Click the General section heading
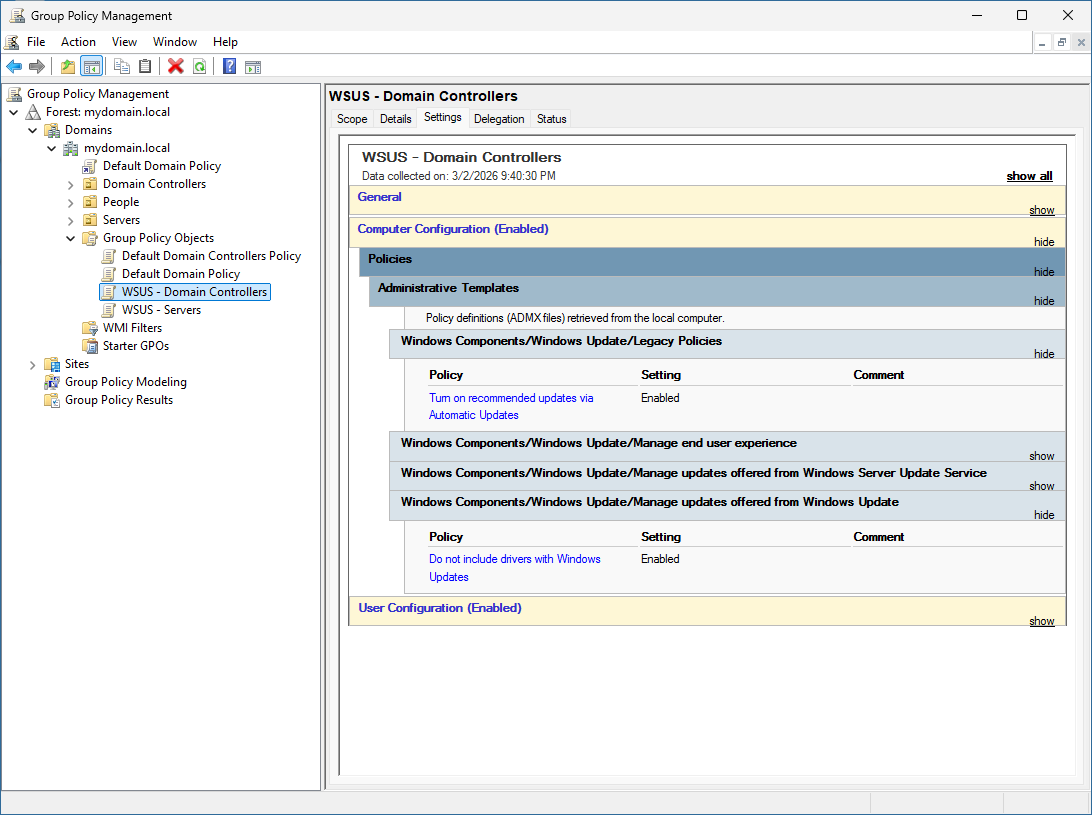This screenshot has width=1092, height=815. coord(380,197)
